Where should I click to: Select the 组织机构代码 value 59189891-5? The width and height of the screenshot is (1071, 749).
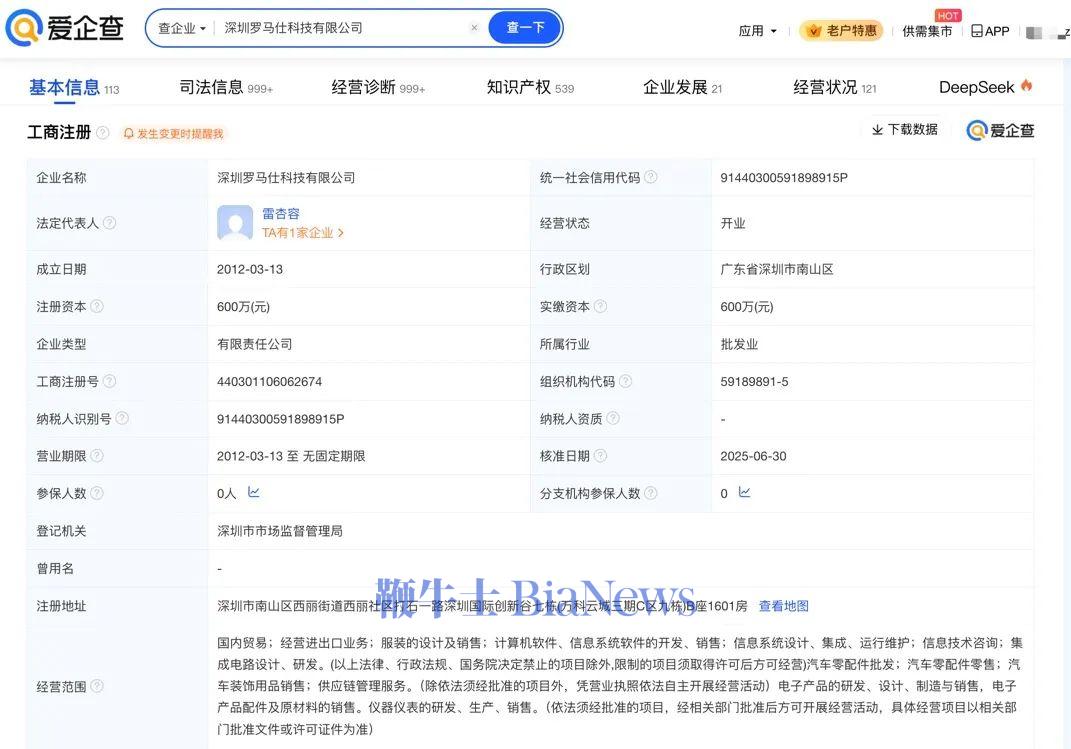click(754, 382)
